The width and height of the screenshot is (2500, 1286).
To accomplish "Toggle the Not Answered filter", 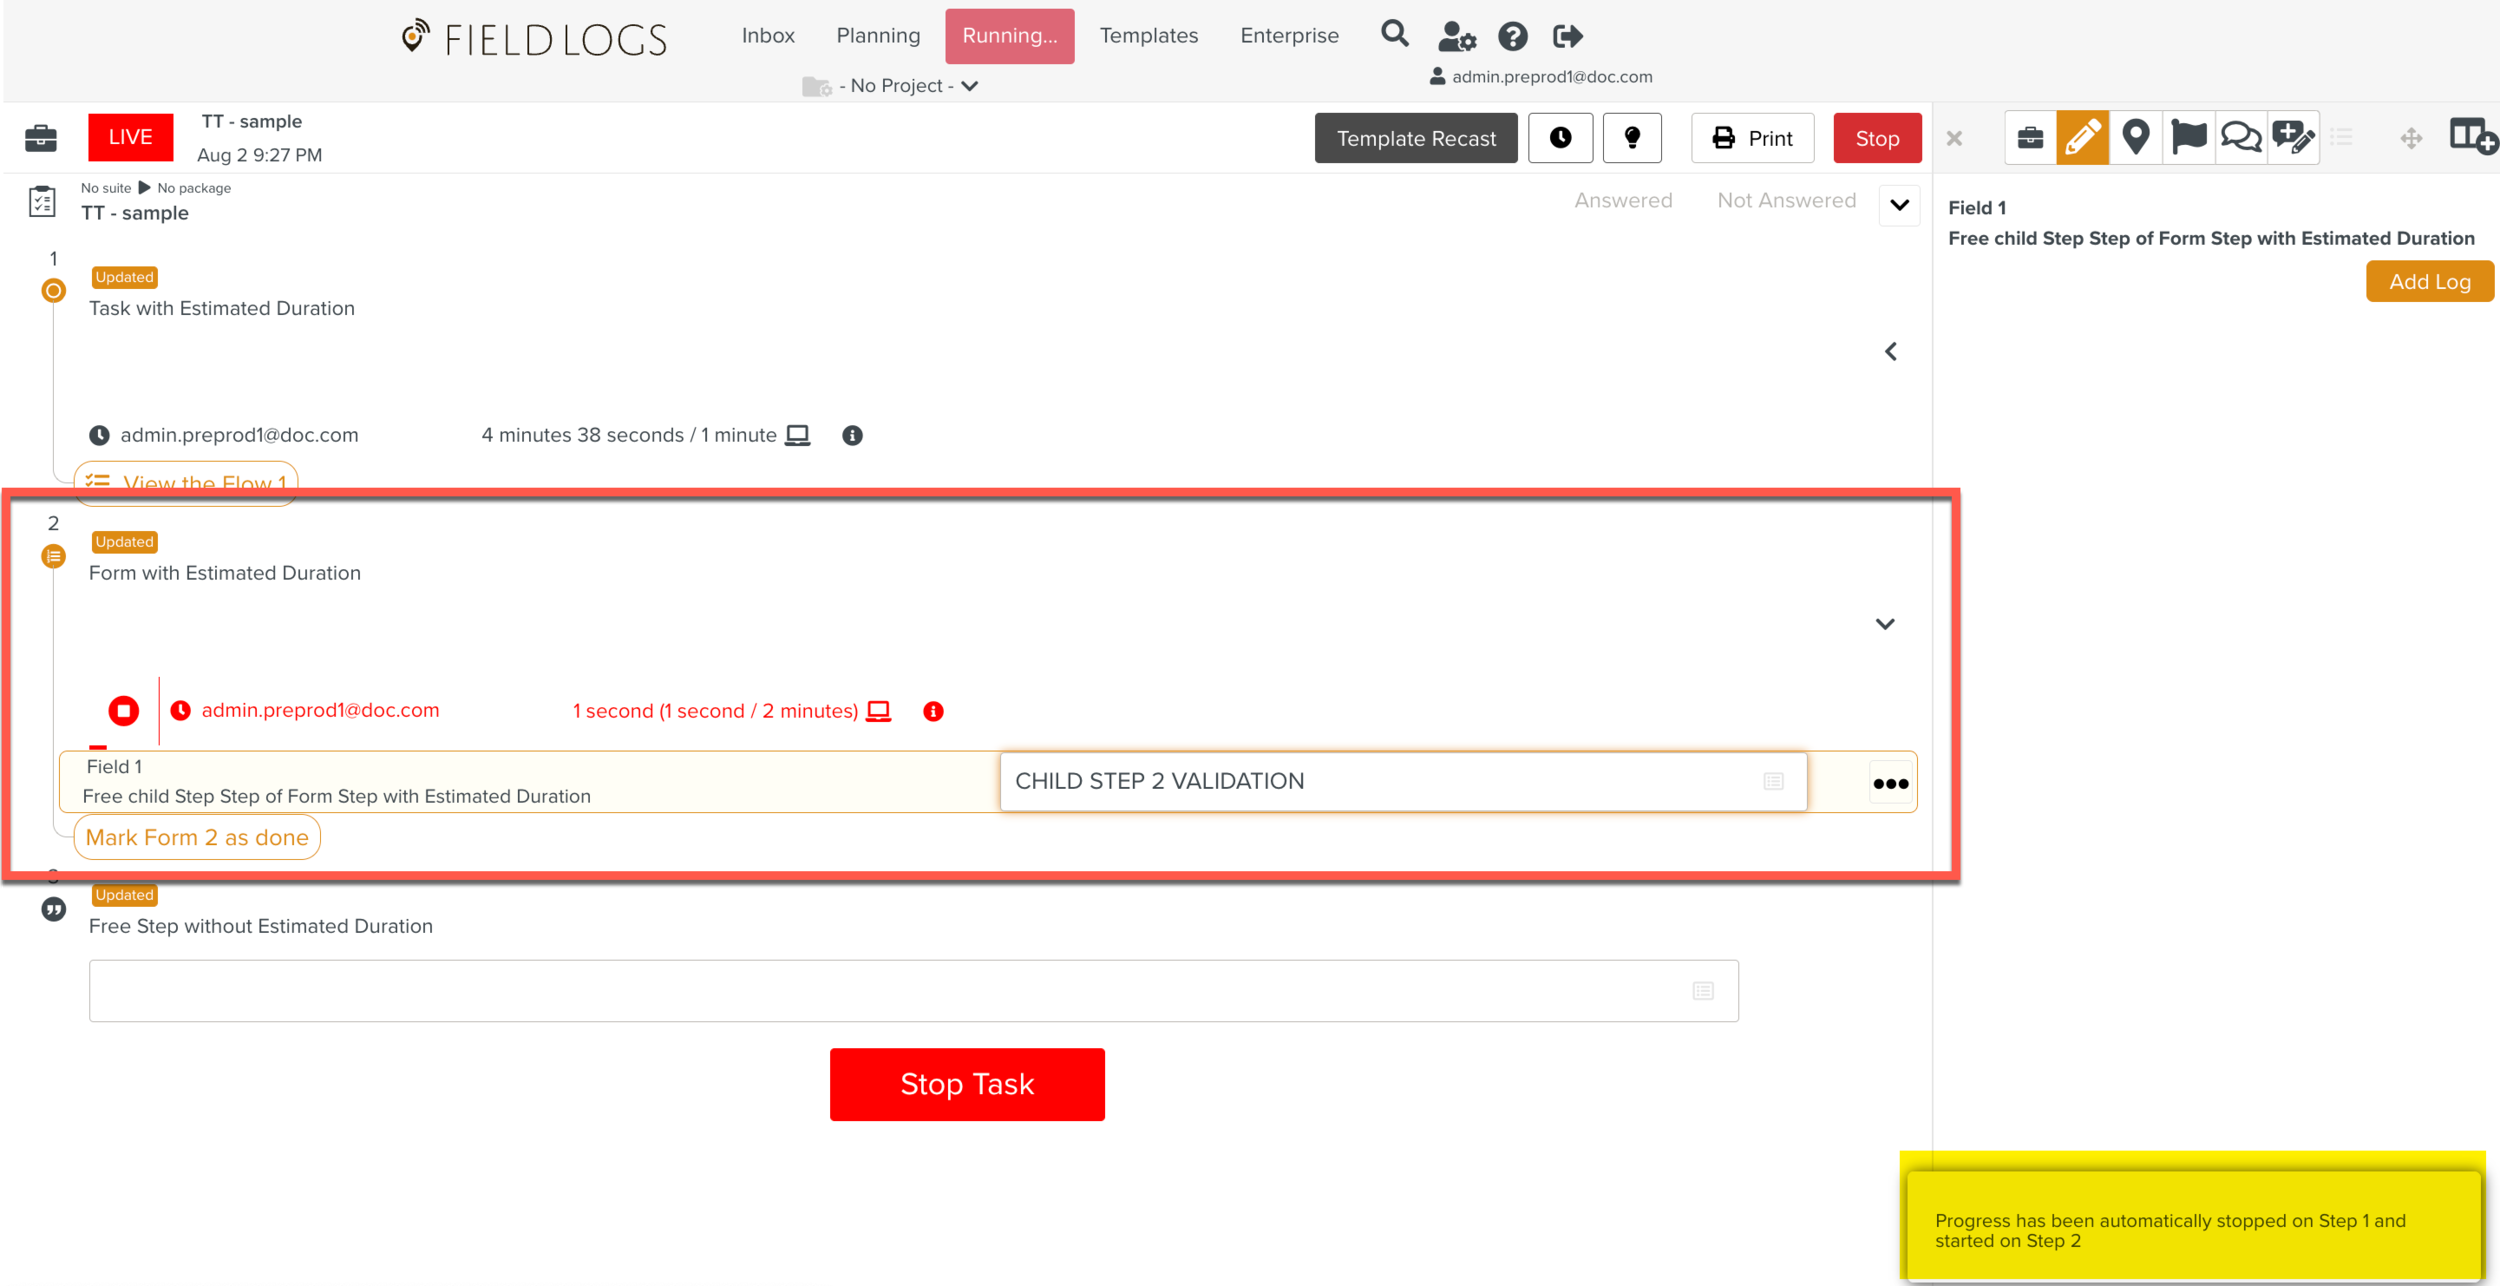I will point(1786,200).
